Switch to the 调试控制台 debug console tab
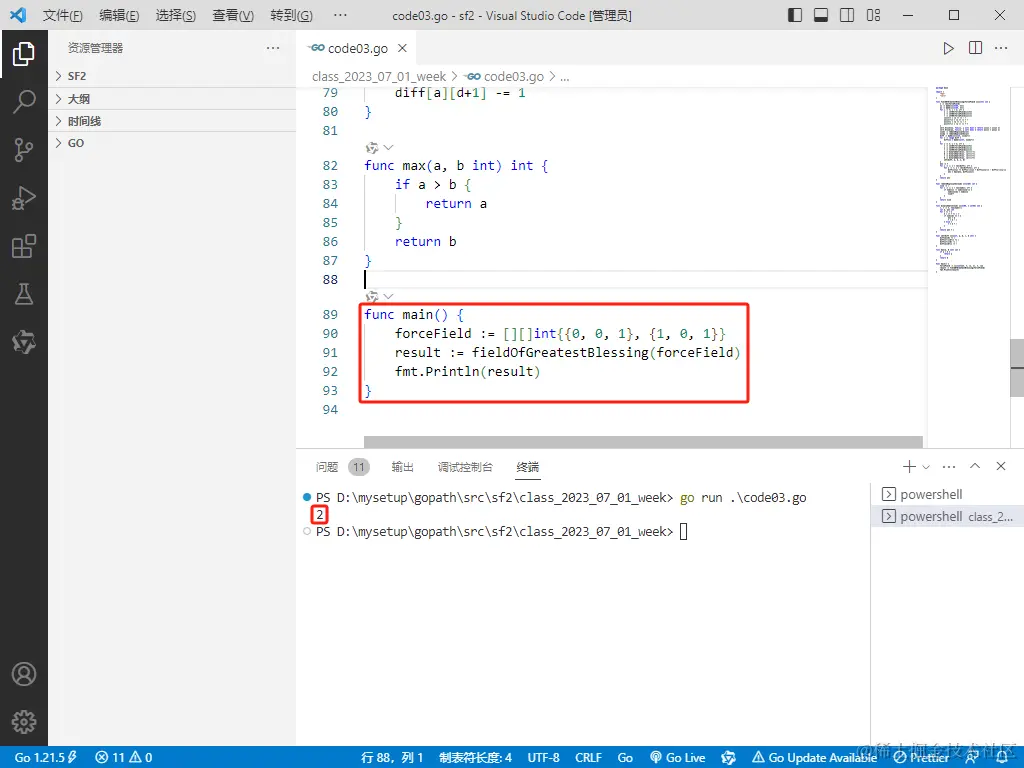This screenshot has height=768, width=1024. pyautogui.click(x=465, y=467)
